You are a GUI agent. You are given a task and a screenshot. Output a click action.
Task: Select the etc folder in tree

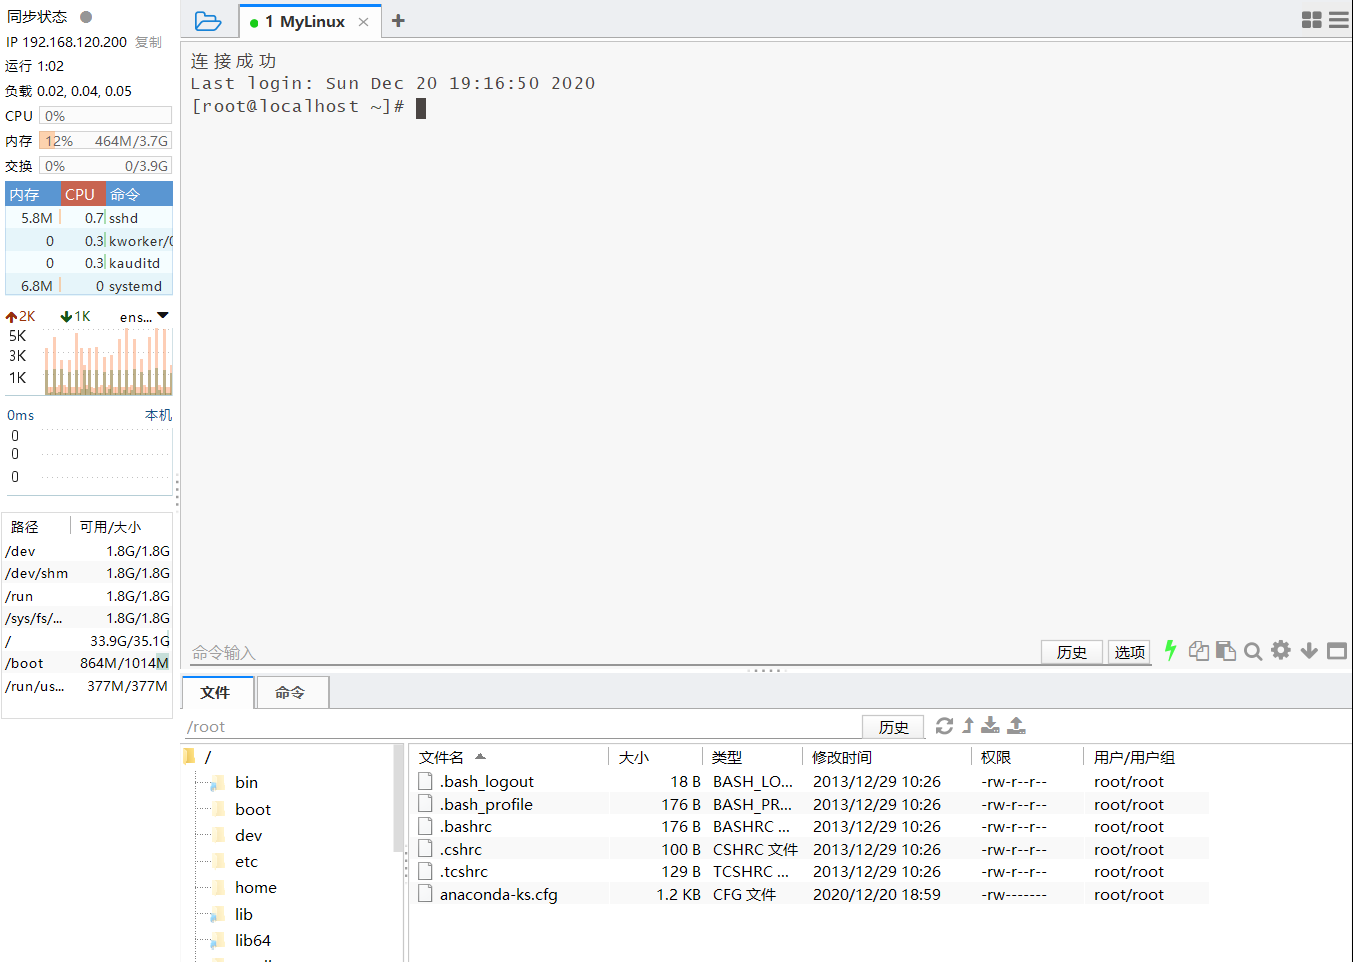(246, 862)
